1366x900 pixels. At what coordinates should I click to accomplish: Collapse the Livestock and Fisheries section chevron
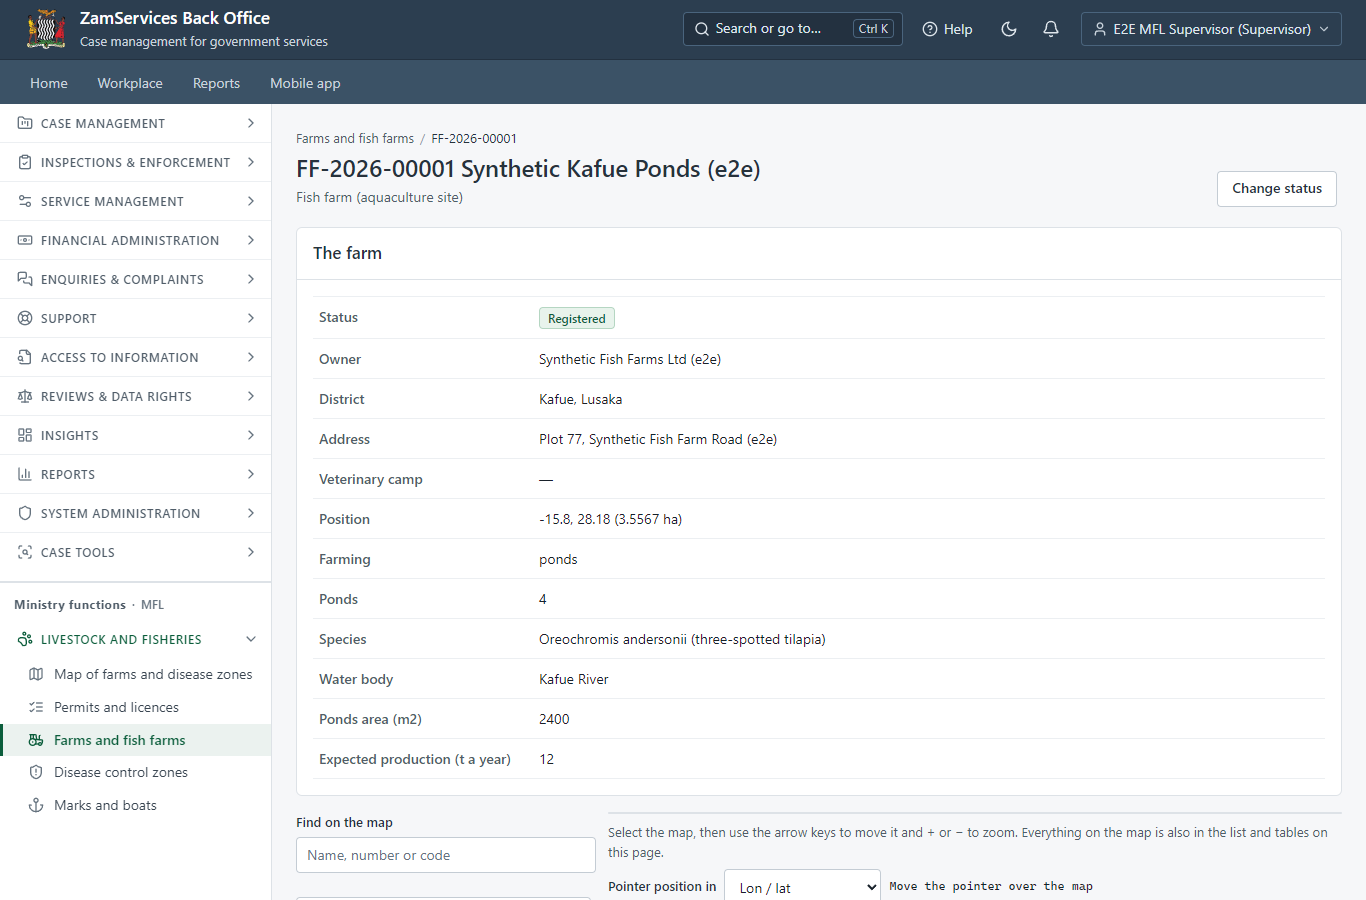click(251, 639)
